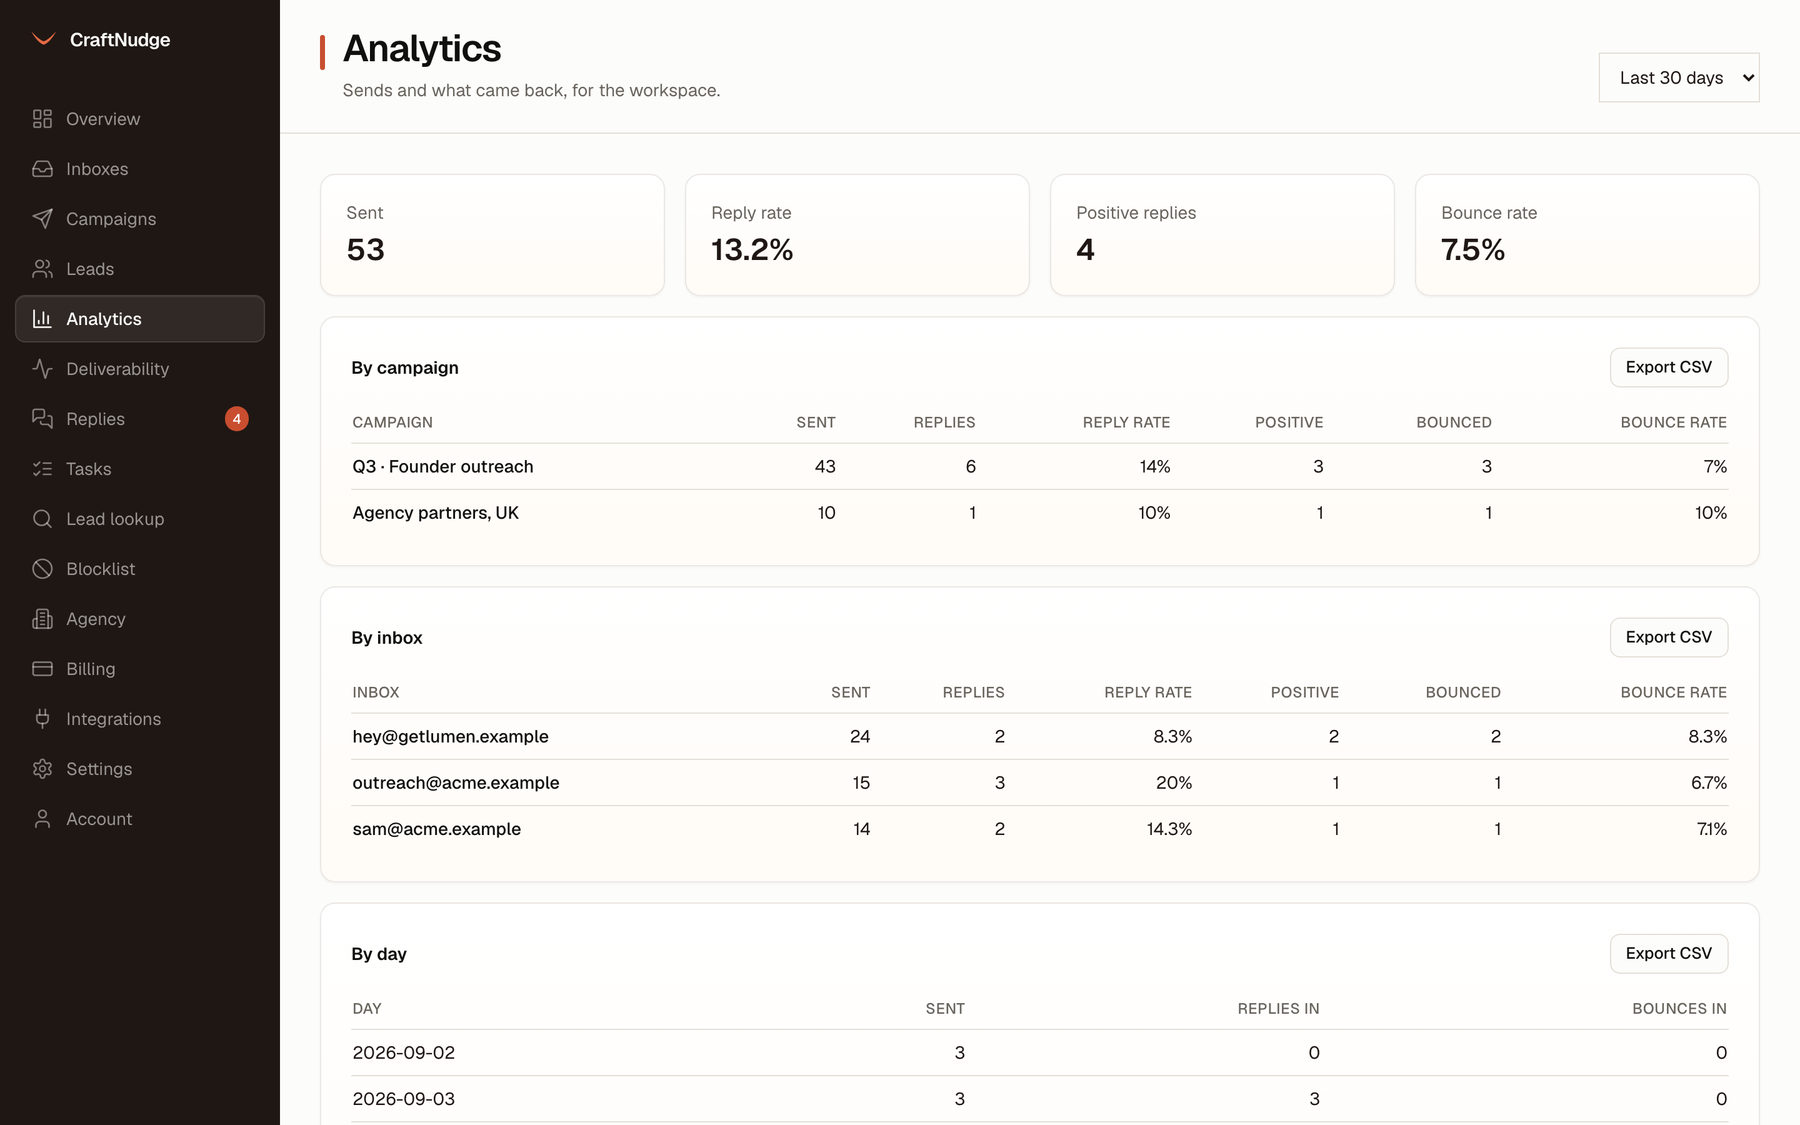
Task: Click the INBOX column header
Action: coord(376,692)
